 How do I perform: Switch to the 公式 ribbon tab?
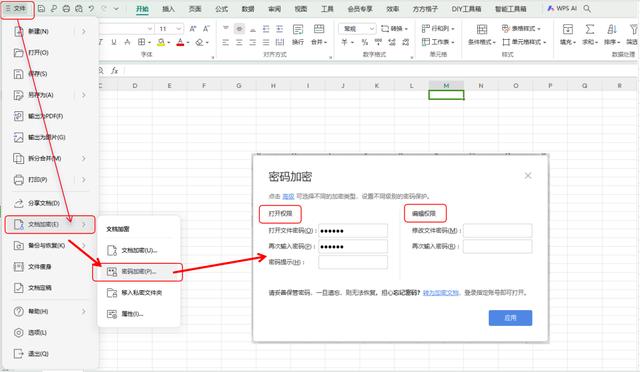[221, 9]
